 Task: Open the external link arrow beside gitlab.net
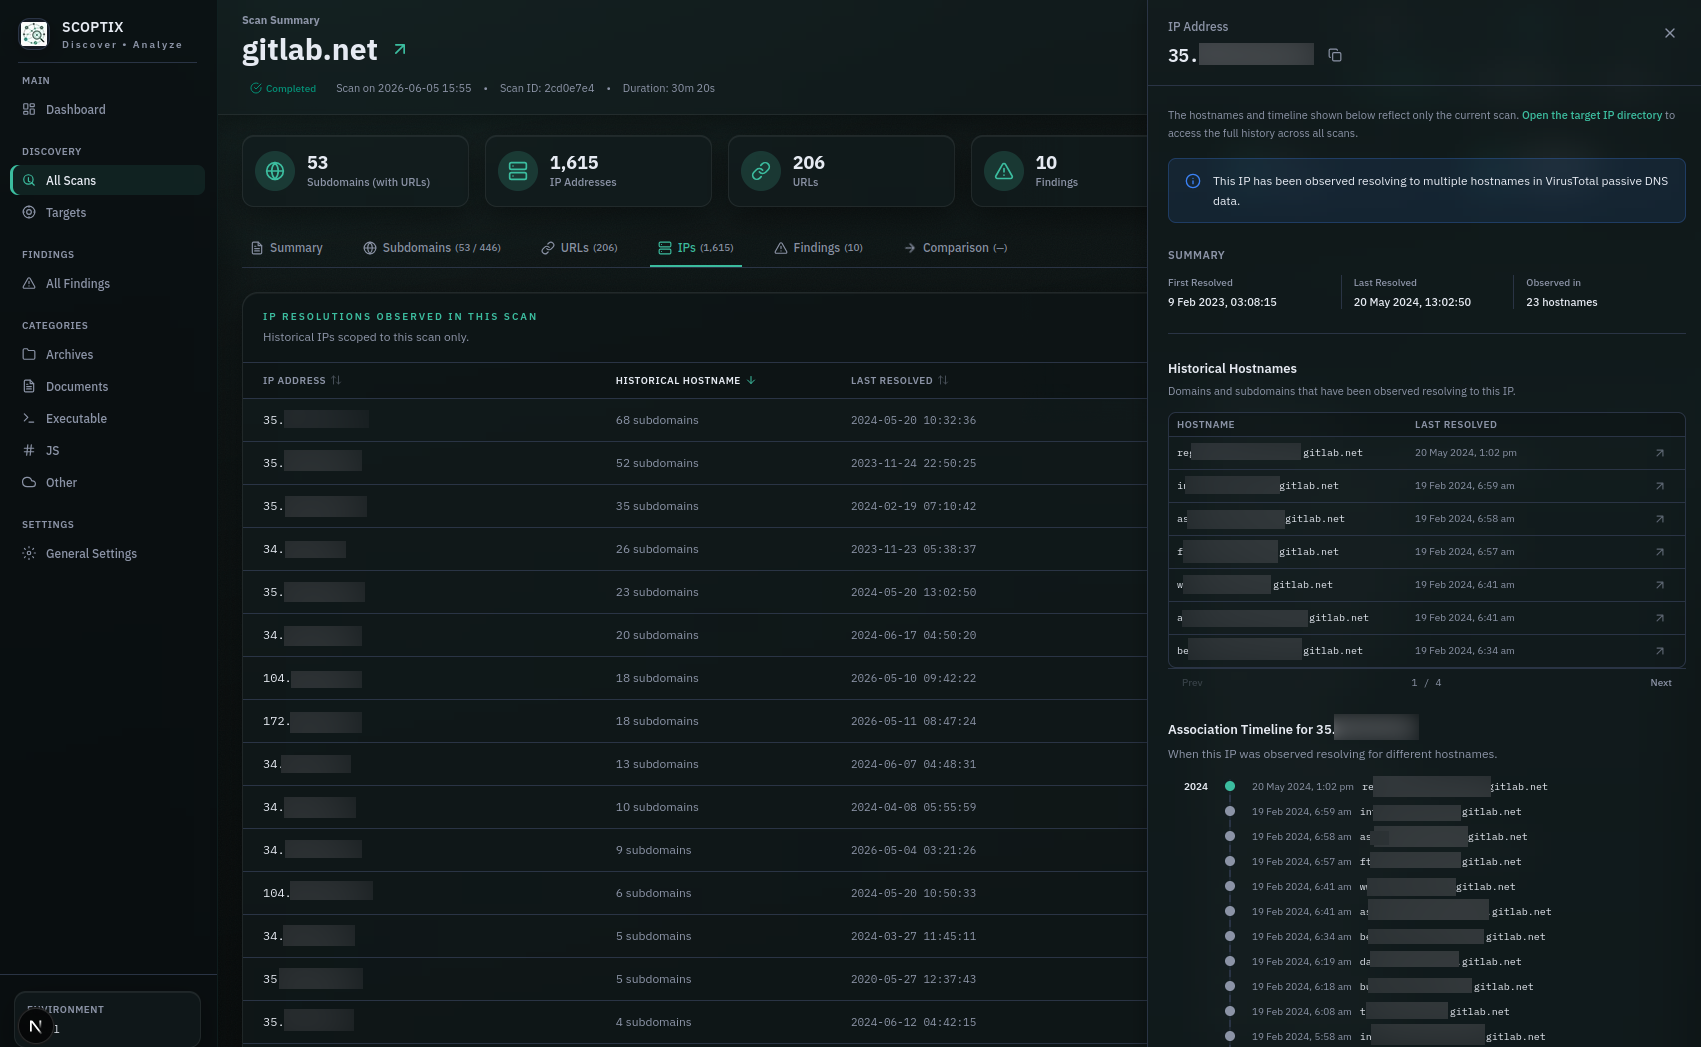coord(400,49)
